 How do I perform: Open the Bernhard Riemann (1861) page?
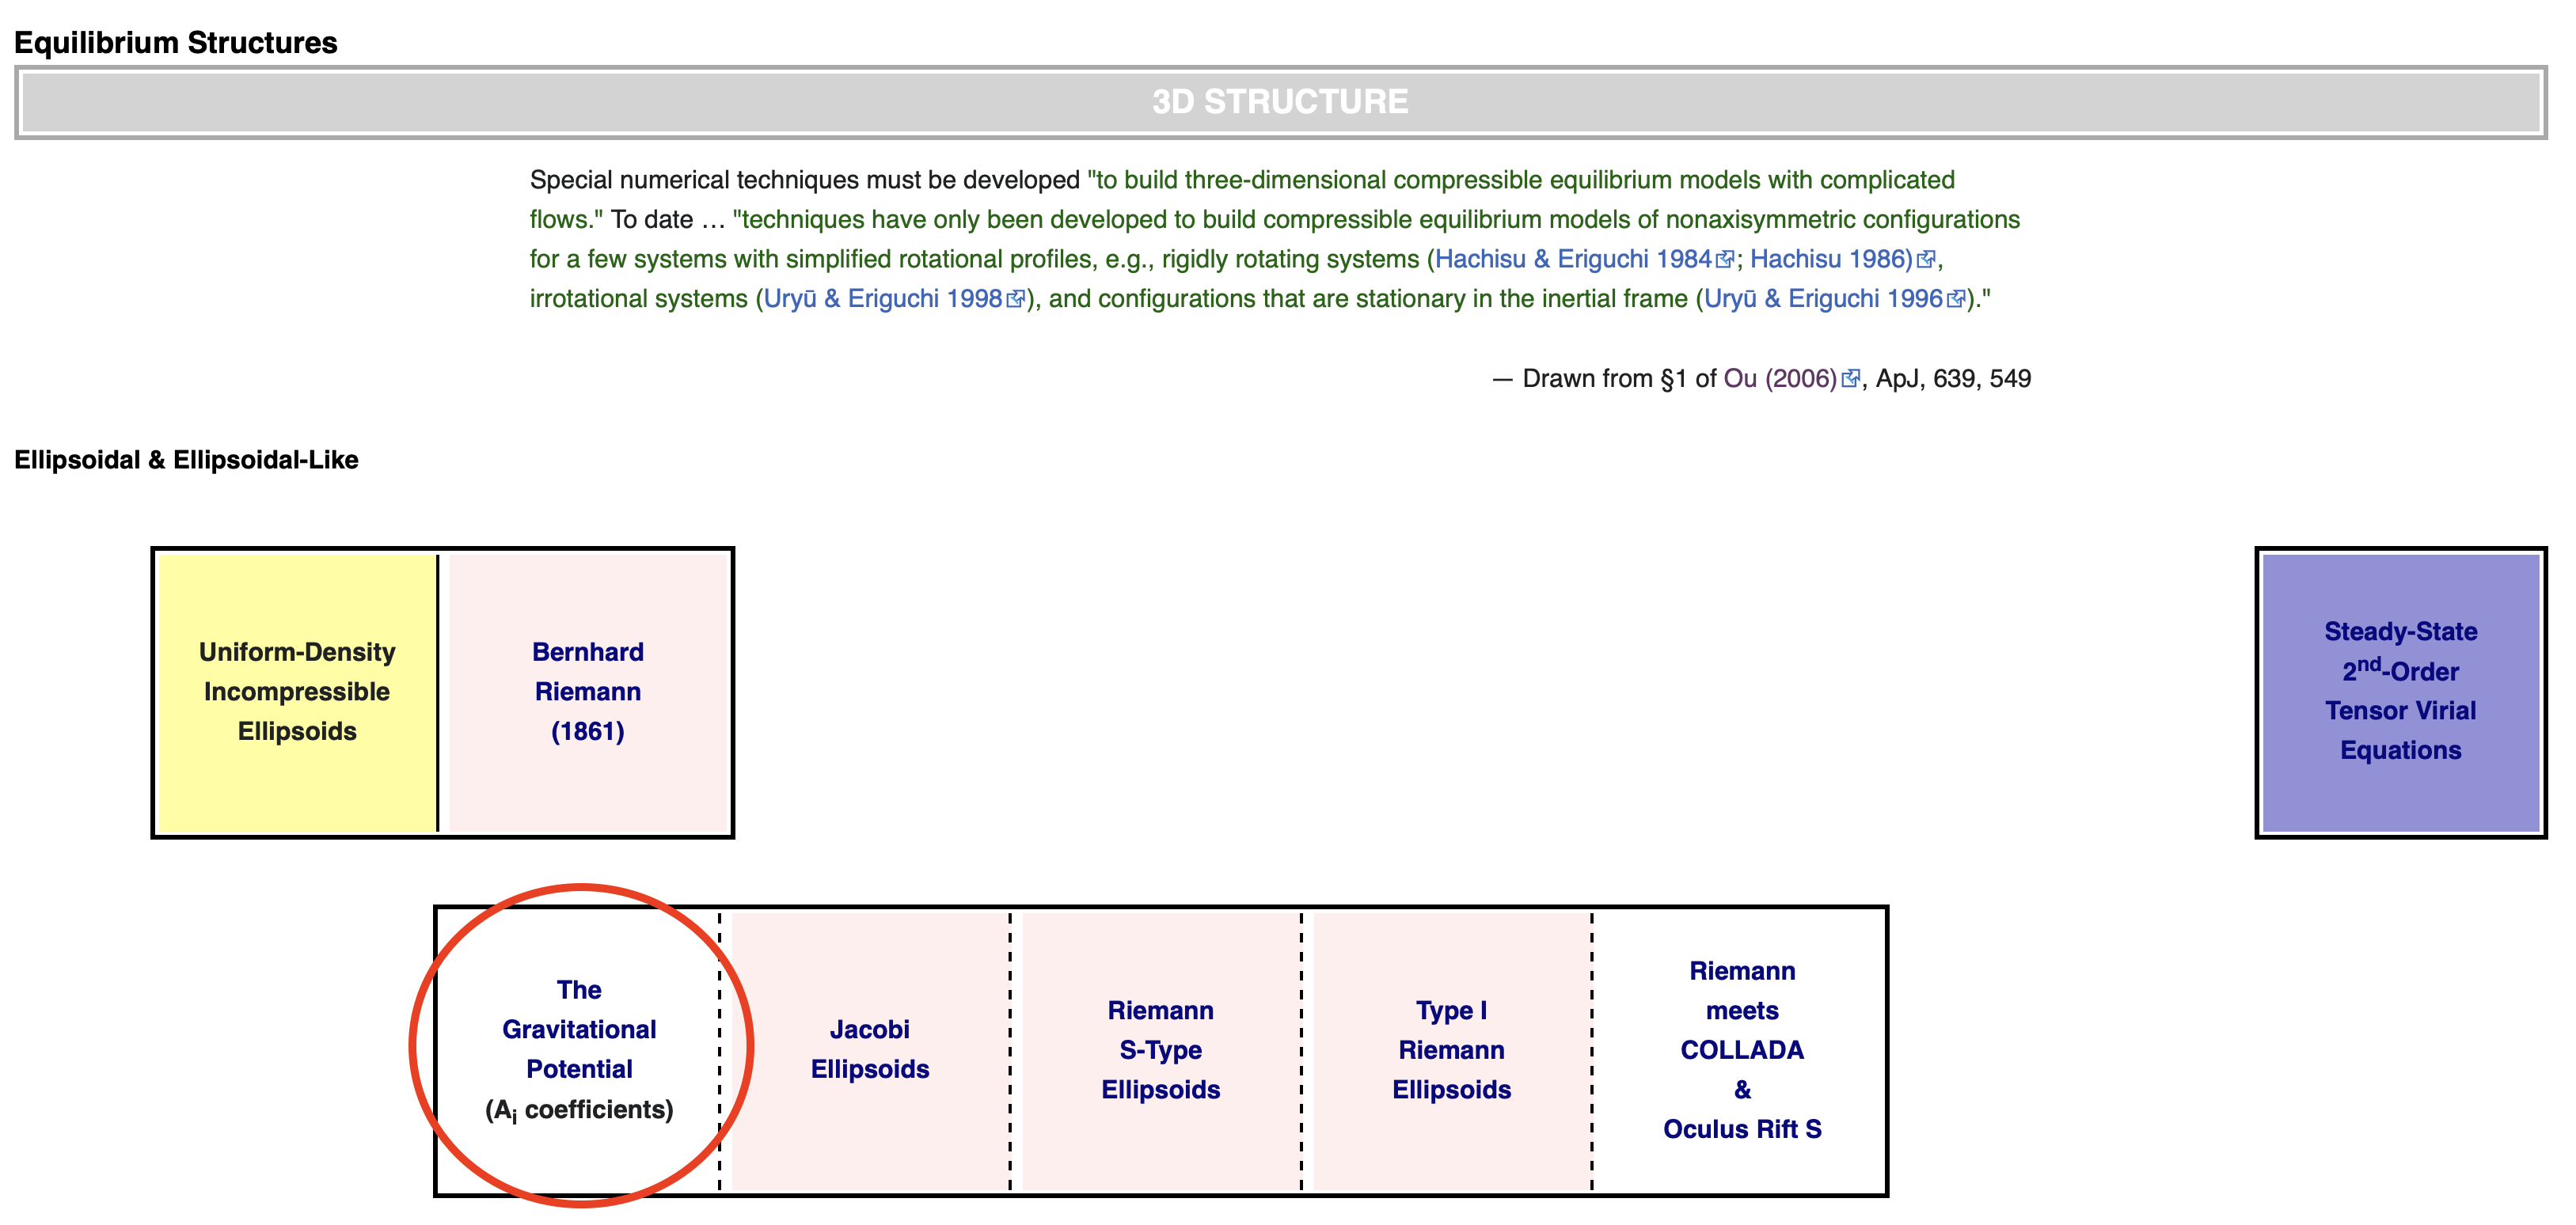point(587,692)
